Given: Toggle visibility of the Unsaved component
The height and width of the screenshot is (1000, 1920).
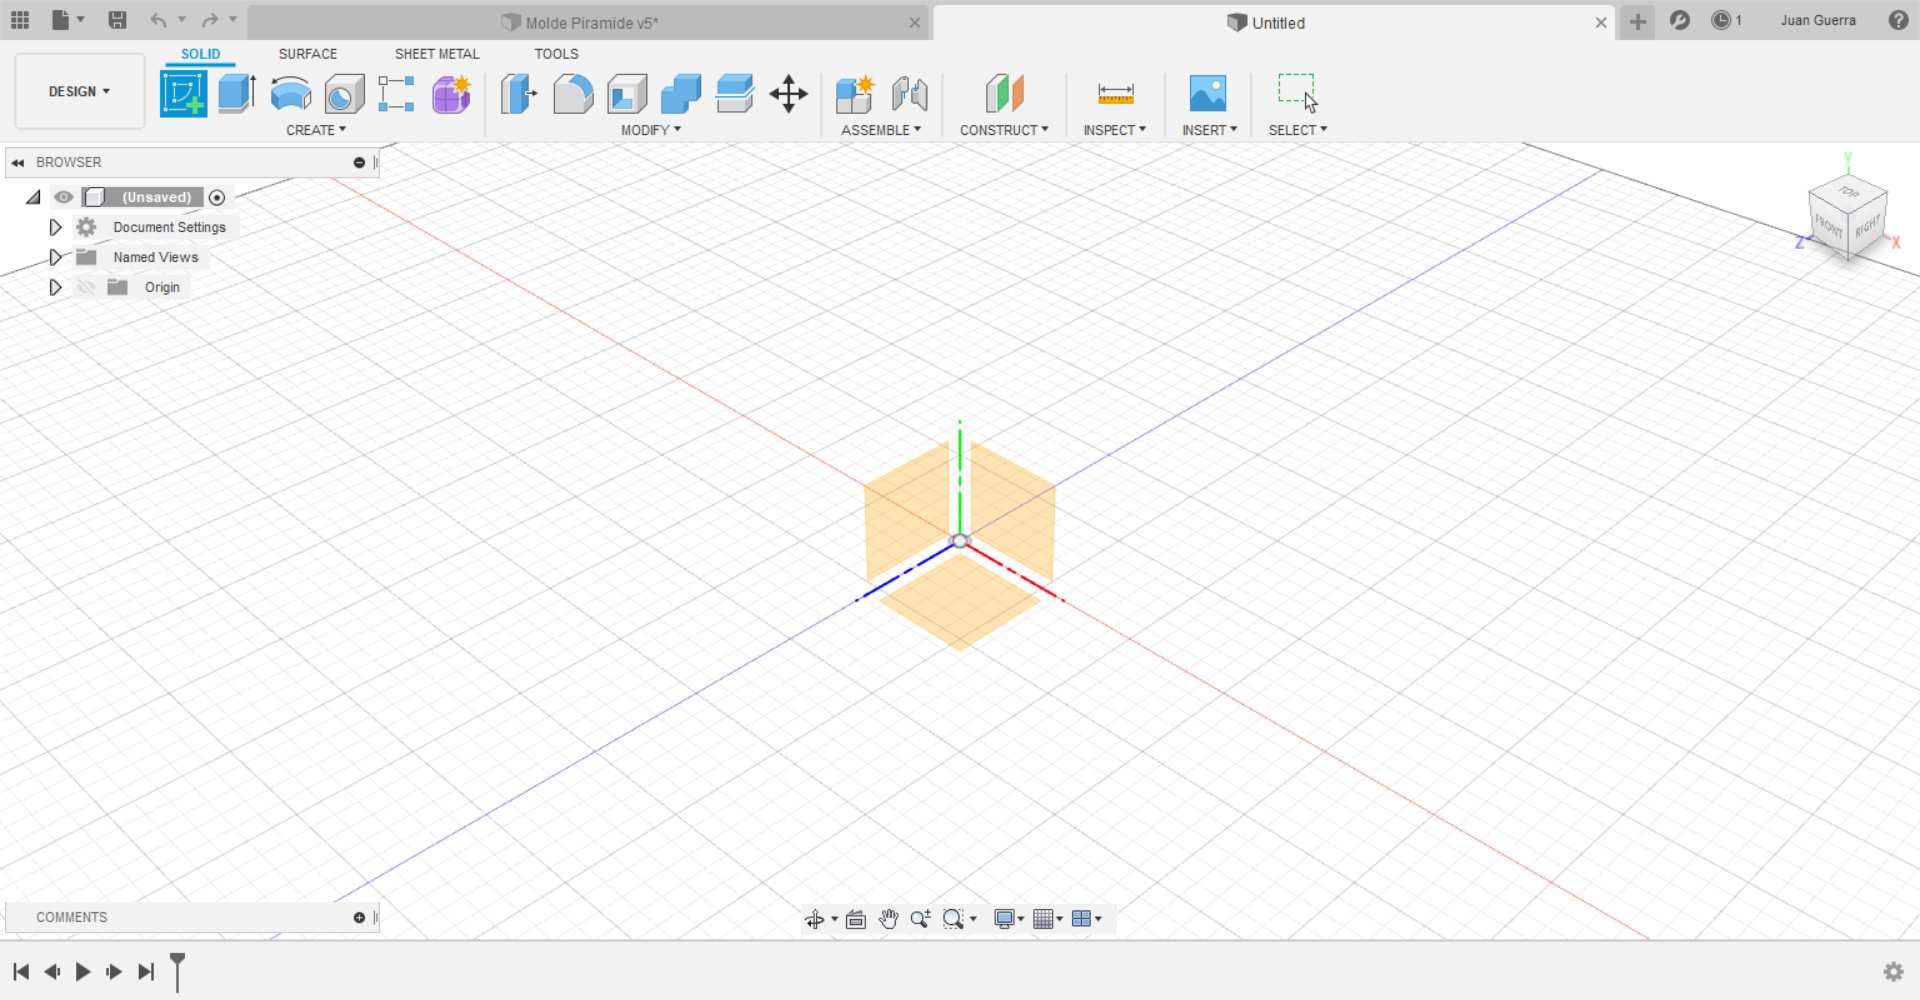Looking at the screenshot, I should pos(64,197).
